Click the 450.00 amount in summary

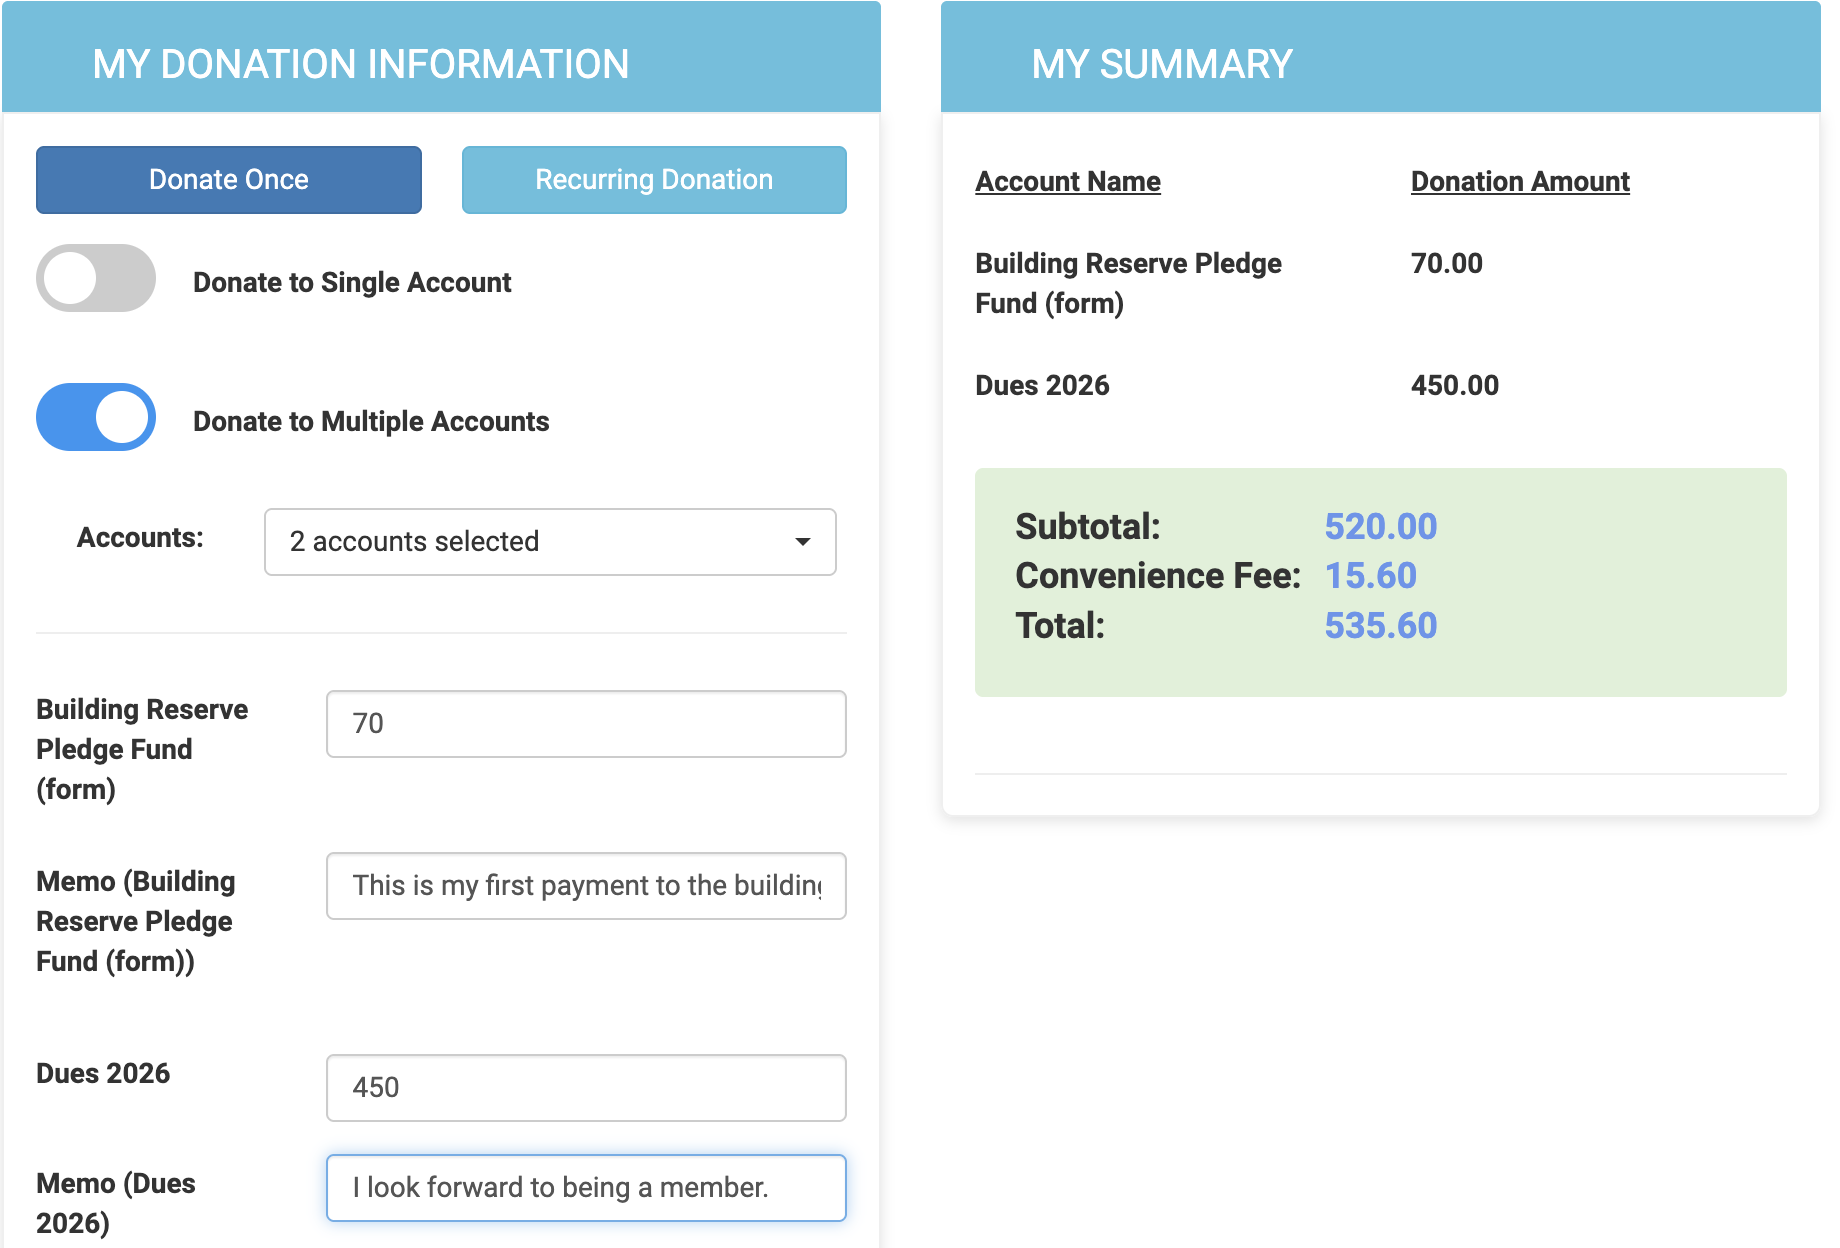click(1454, 386)
